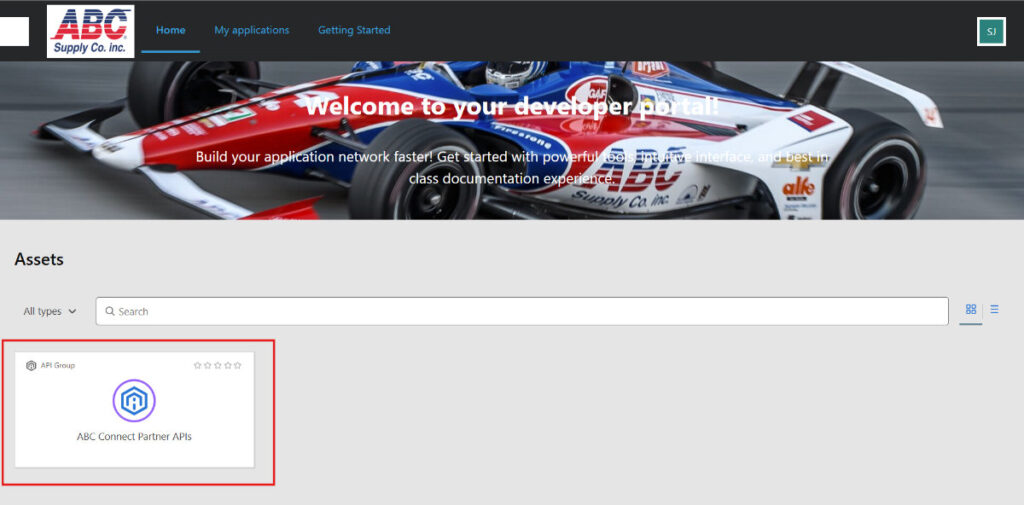1024x505 pixels.
Task: Click the API Group hexagon icon
Action: click(31, 365)
